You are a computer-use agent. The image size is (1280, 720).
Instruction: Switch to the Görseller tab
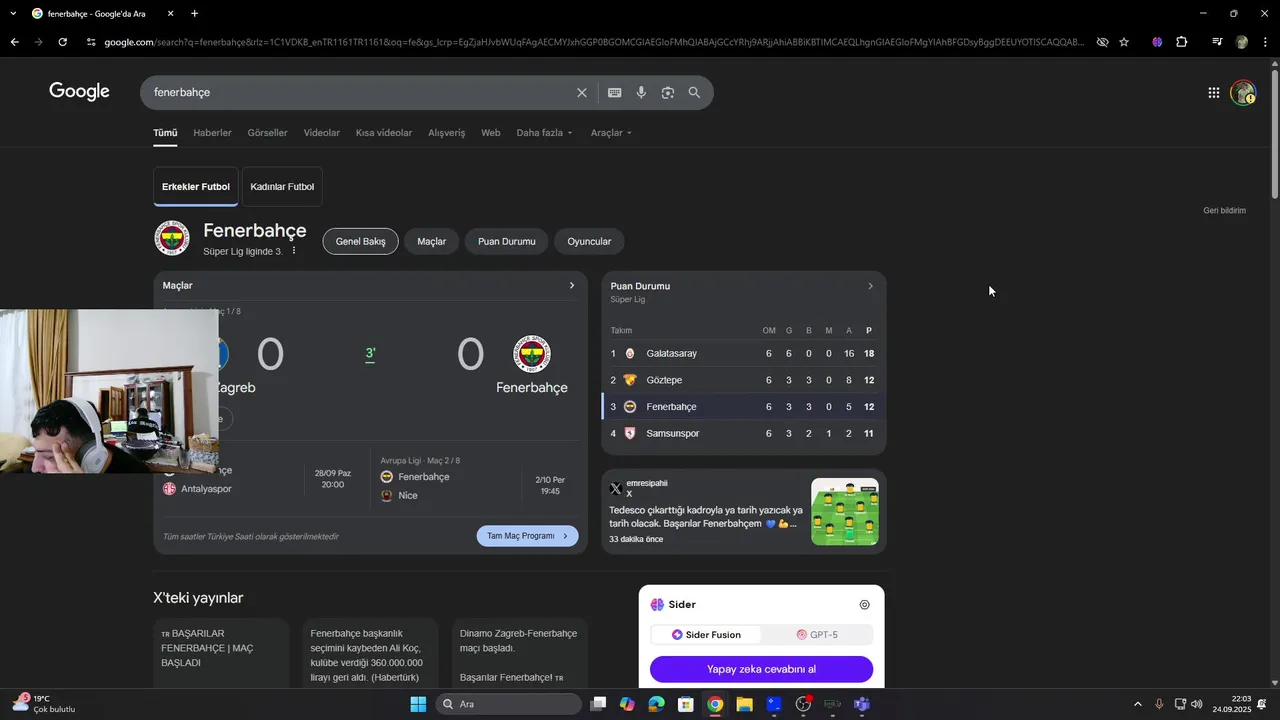click(267, 133)
